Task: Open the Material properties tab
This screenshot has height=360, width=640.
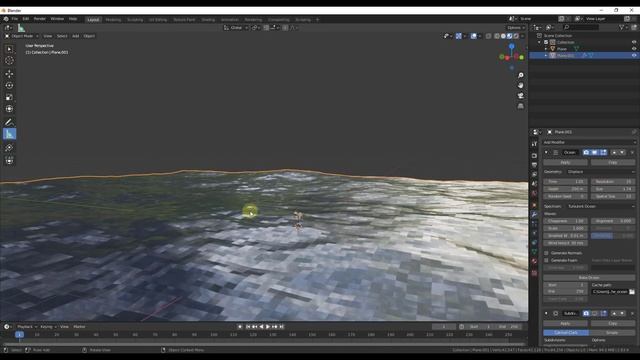Action: tap(534, 261)
